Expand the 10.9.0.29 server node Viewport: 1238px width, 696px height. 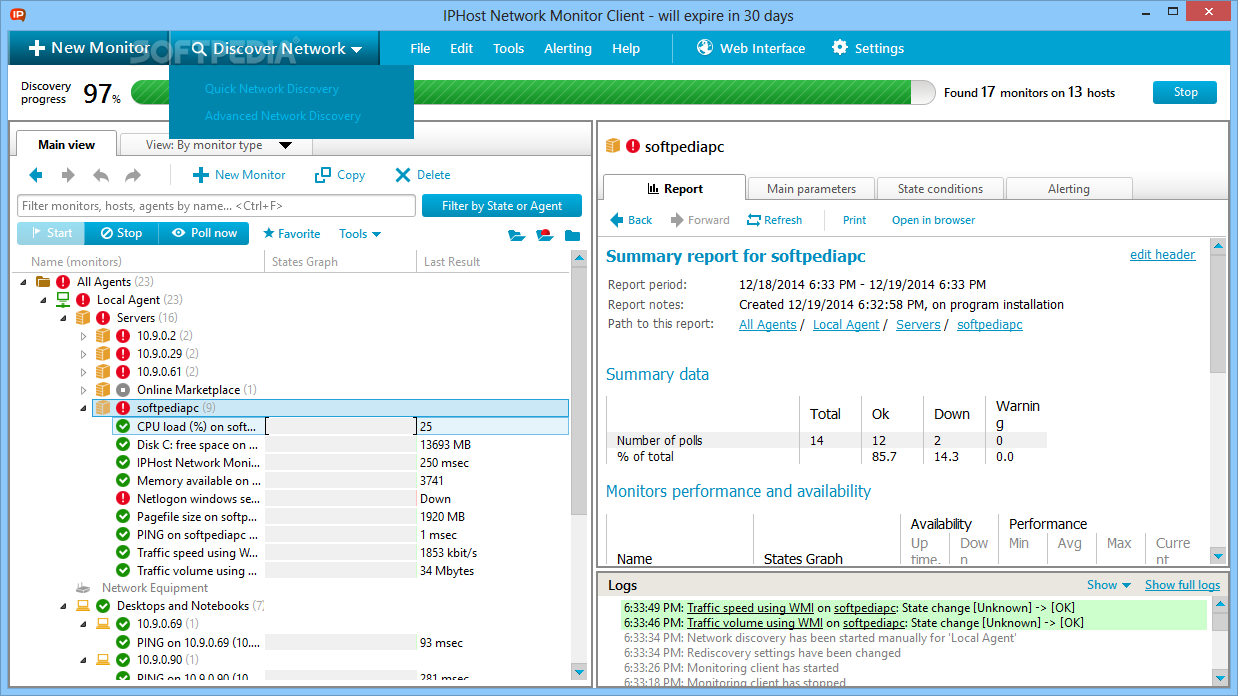[84, 354]
